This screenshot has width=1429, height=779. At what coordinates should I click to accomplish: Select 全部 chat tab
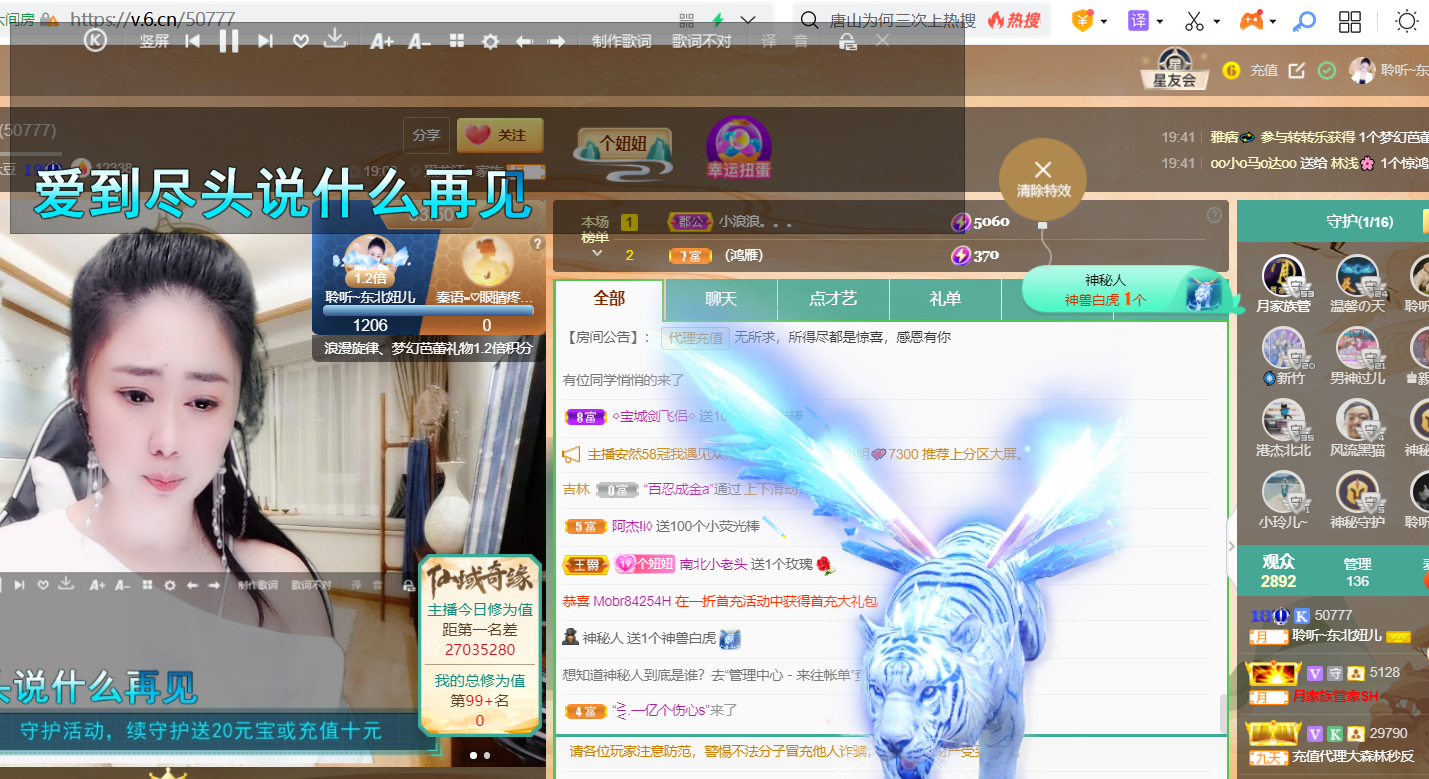tap(609, 299)
